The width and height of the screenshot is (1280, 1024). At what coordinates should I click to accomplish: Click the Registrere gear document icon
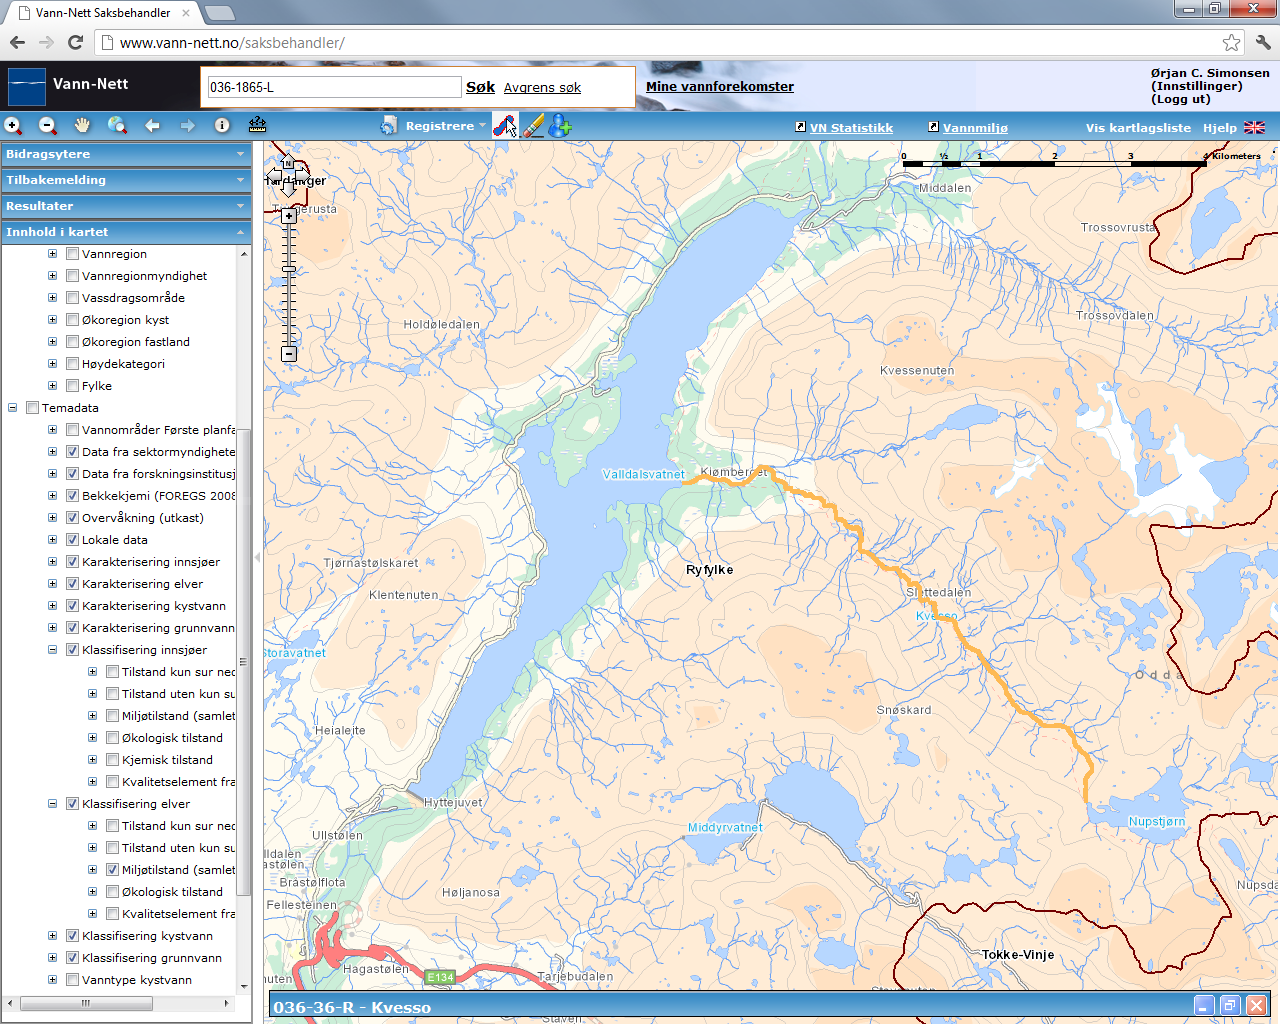389,126
